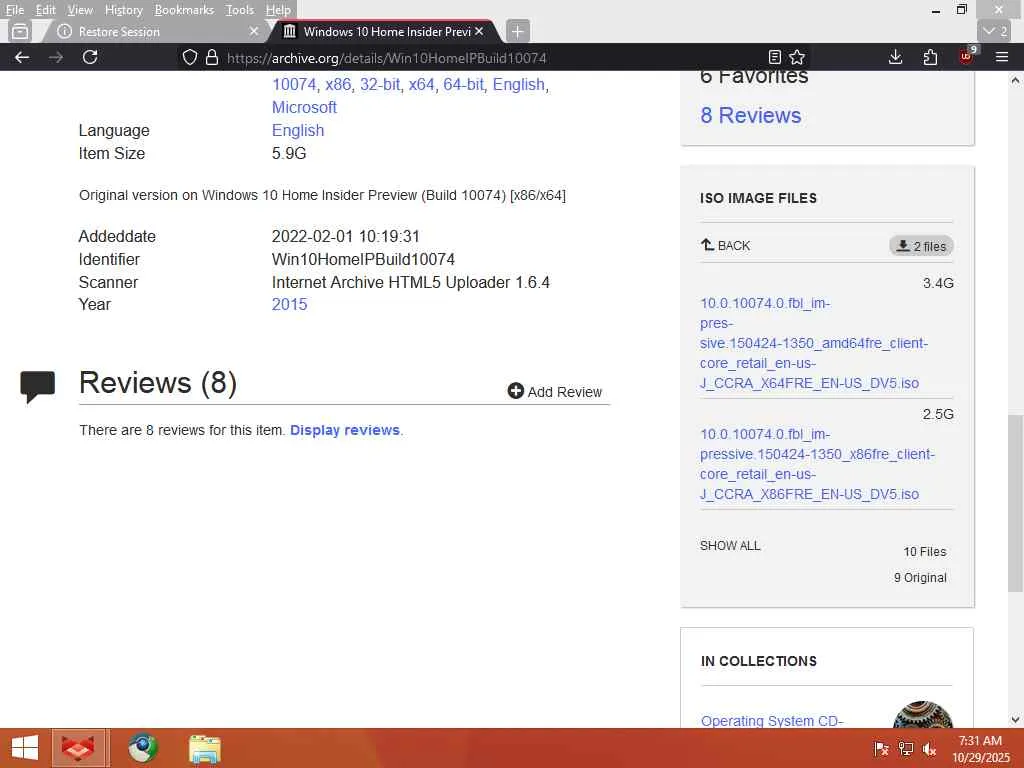Viewport: 1024px width, 768px height.
Task: Open the Tools menu
Action: (x=240, y=10)
